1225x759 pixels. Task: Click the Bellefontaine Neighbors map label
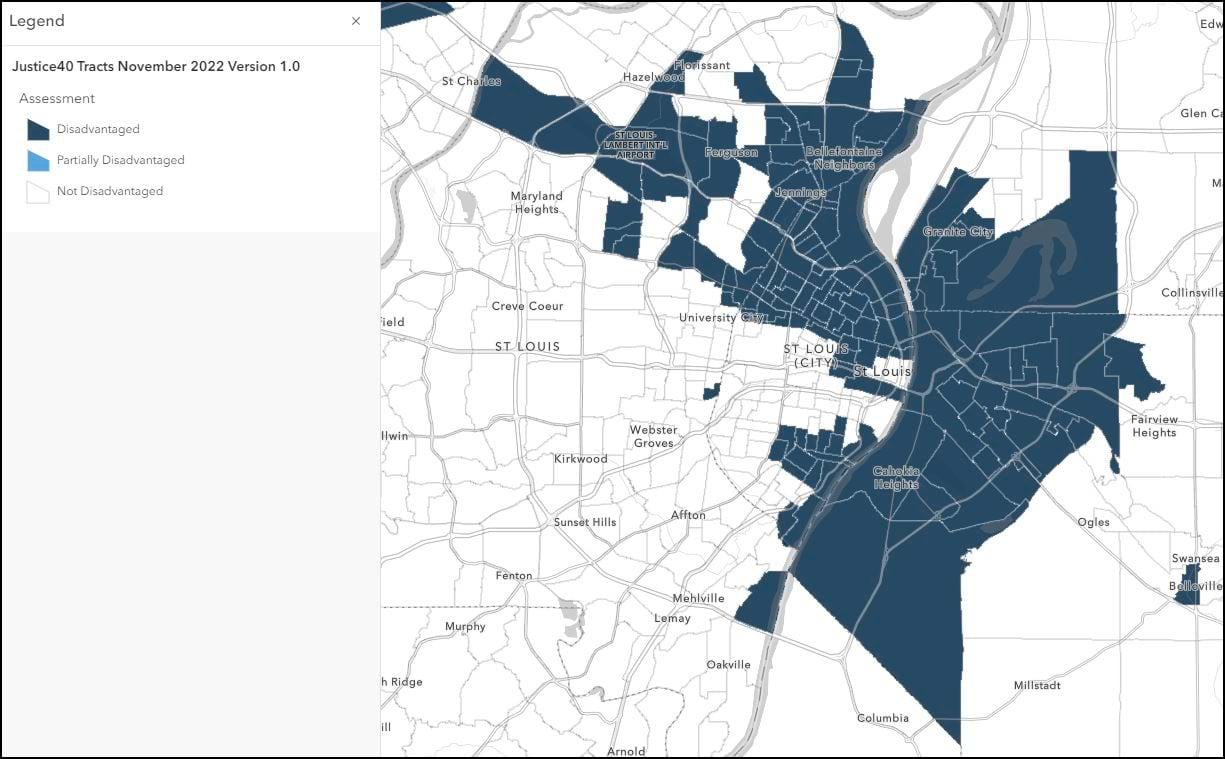843,155
